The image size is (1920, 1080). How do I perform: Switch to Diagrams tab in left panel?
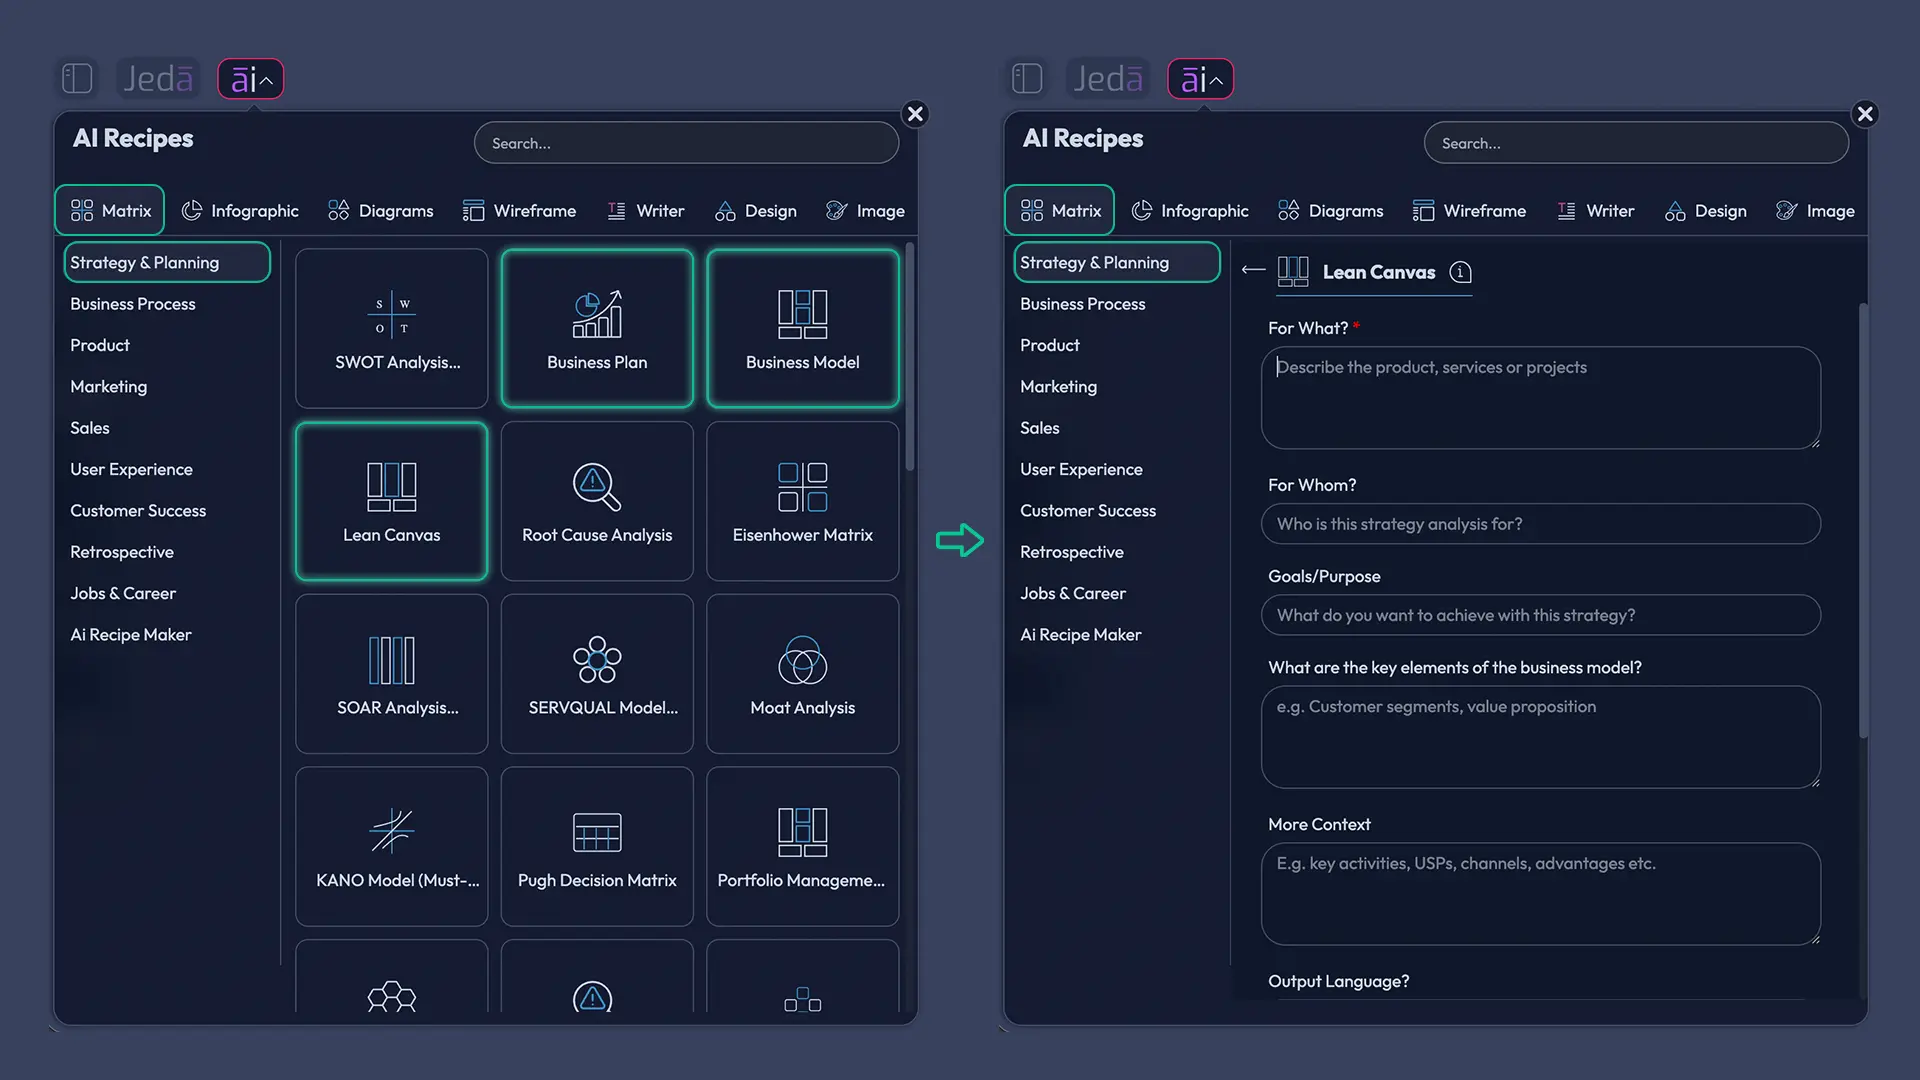[x=381, y=211]
